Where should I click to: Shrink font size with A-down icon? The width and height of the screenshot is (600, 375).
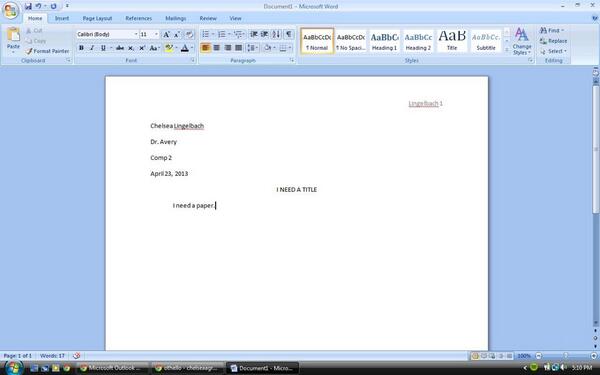point(177,34)
